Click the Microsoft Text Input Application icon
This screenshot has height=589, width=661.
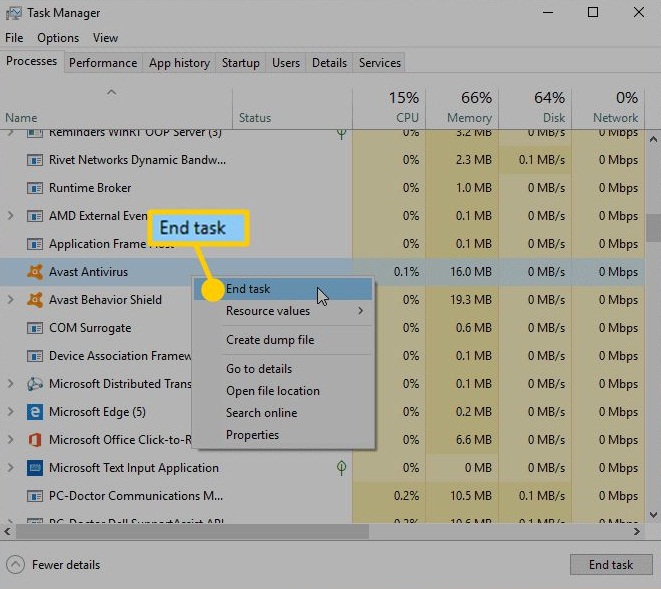[x=34, y=468]
